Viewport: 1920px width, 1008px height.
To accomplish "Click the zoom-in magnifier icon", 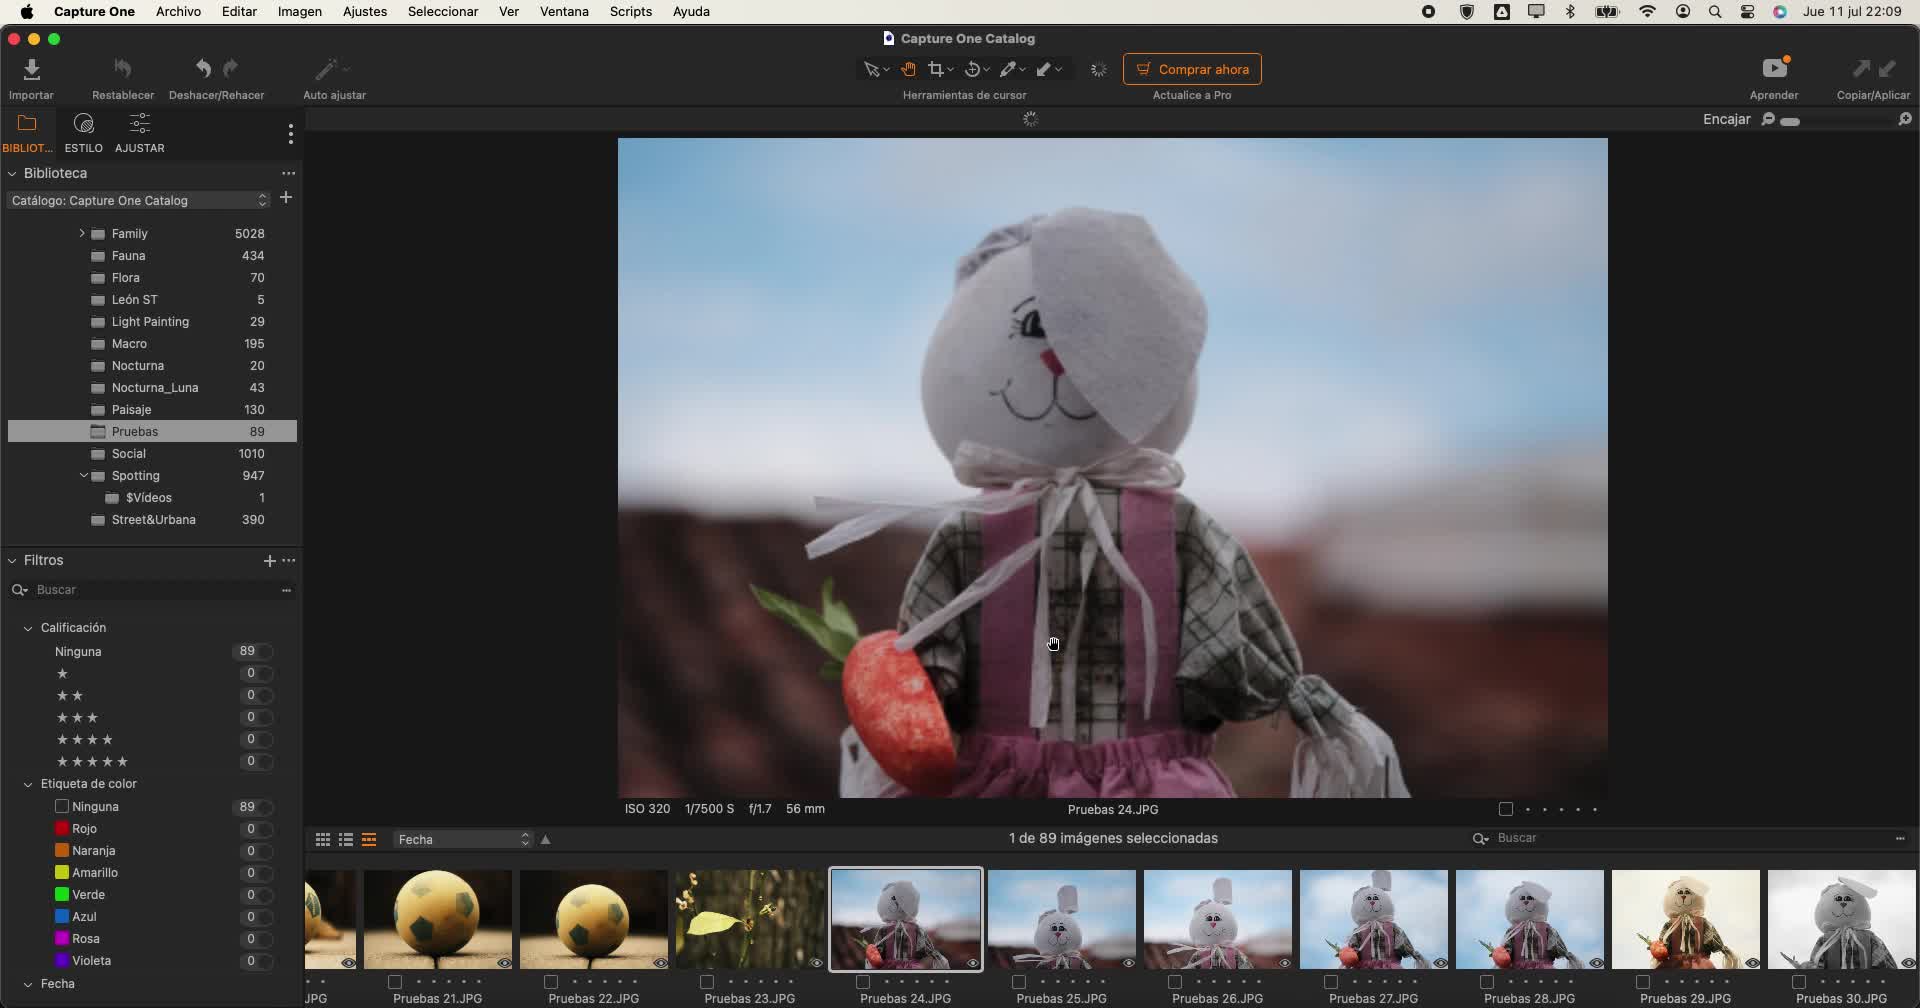I will point(1905,119).
